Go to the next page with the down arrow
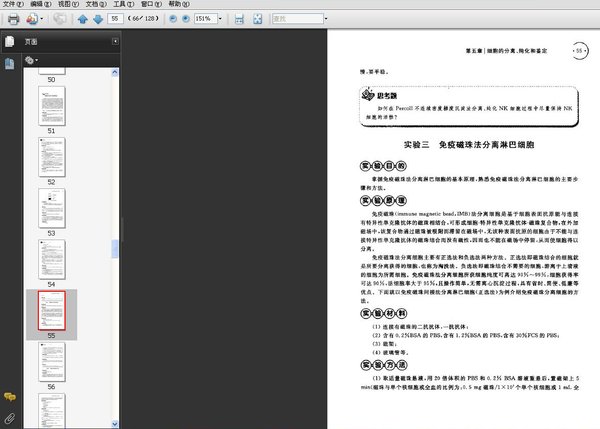The image size is (600, 429). click(x=97, y=19)
